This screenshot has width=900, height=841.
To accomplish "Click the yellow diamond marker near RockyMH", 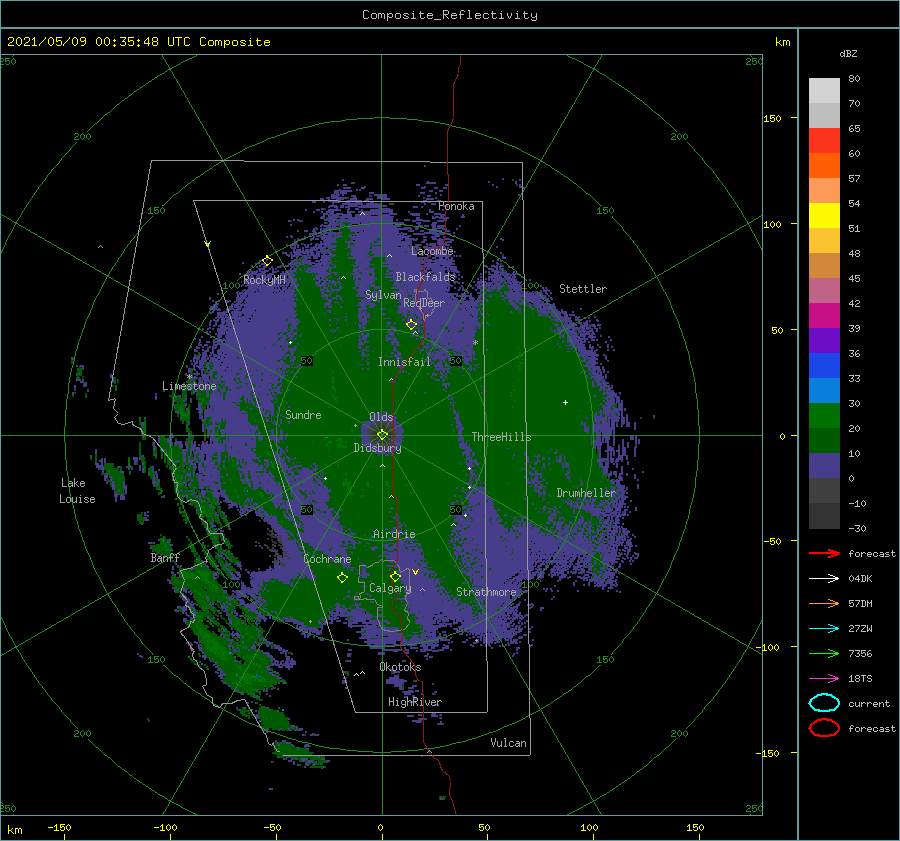I will tap(267, 261).
